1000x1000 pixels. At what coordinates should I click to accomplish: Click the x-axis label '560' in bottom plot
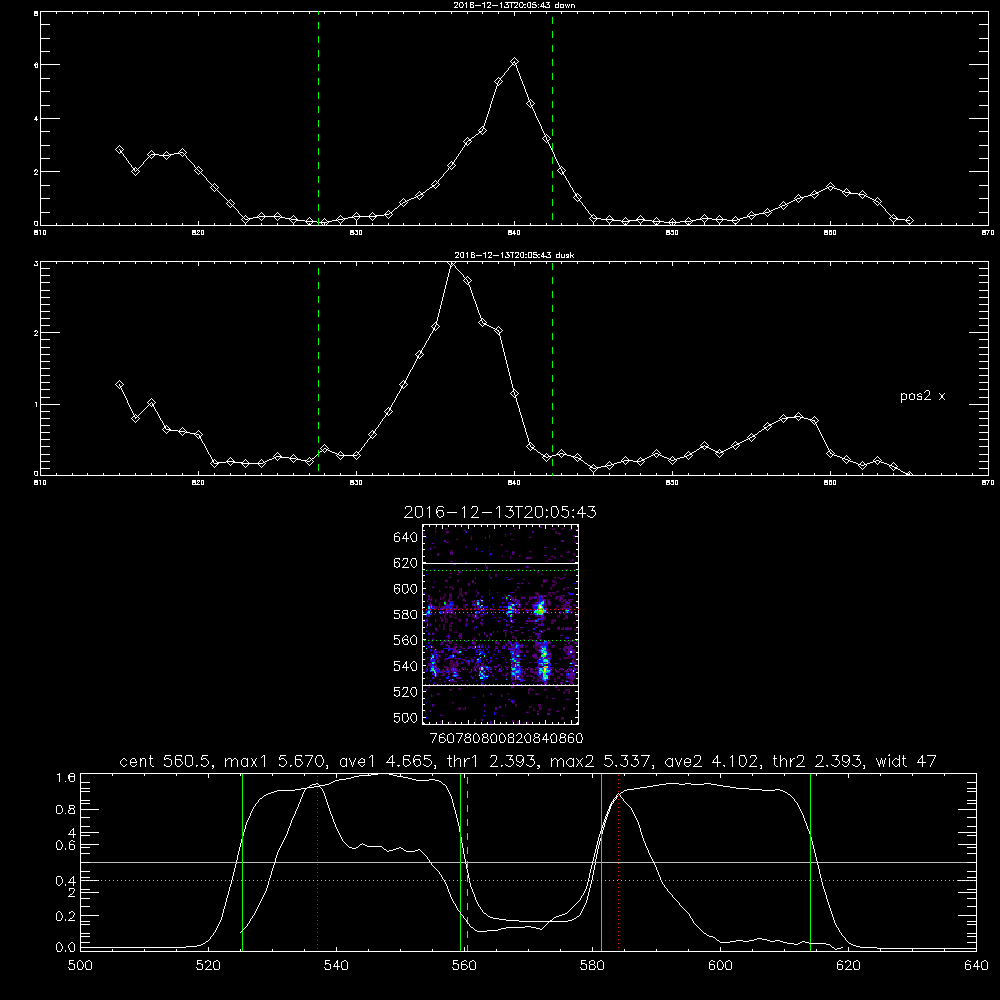tap(464, 966)
